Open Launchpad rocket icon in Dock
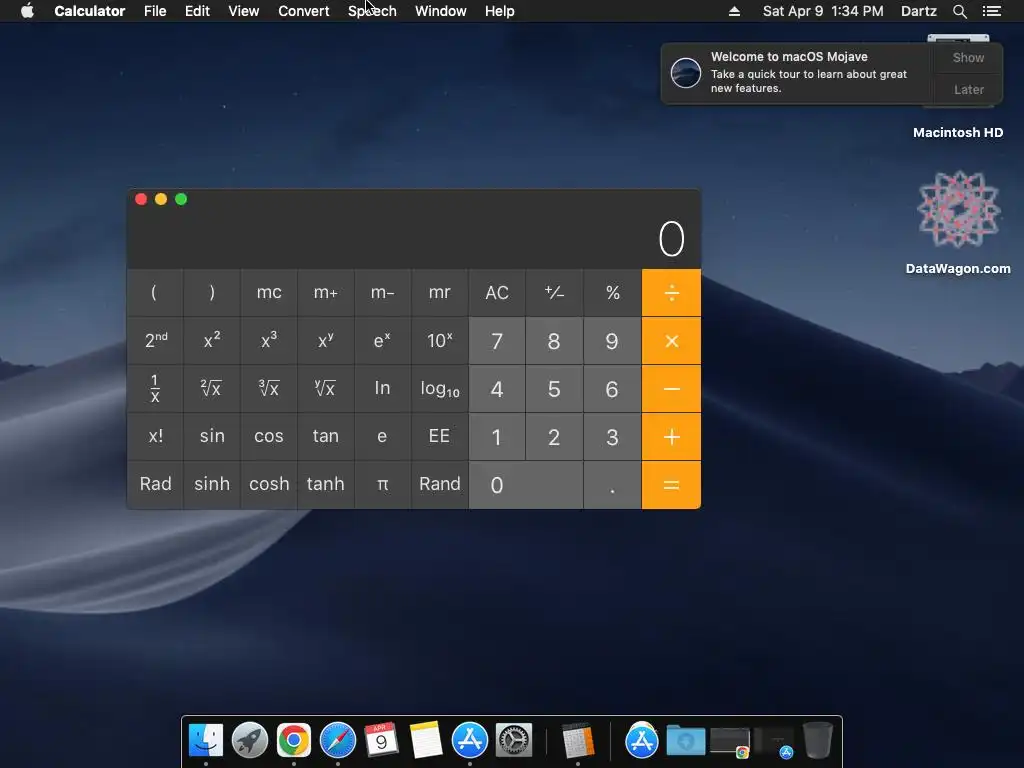Viewport: 1024px width, 768px height. click(249, 740)
